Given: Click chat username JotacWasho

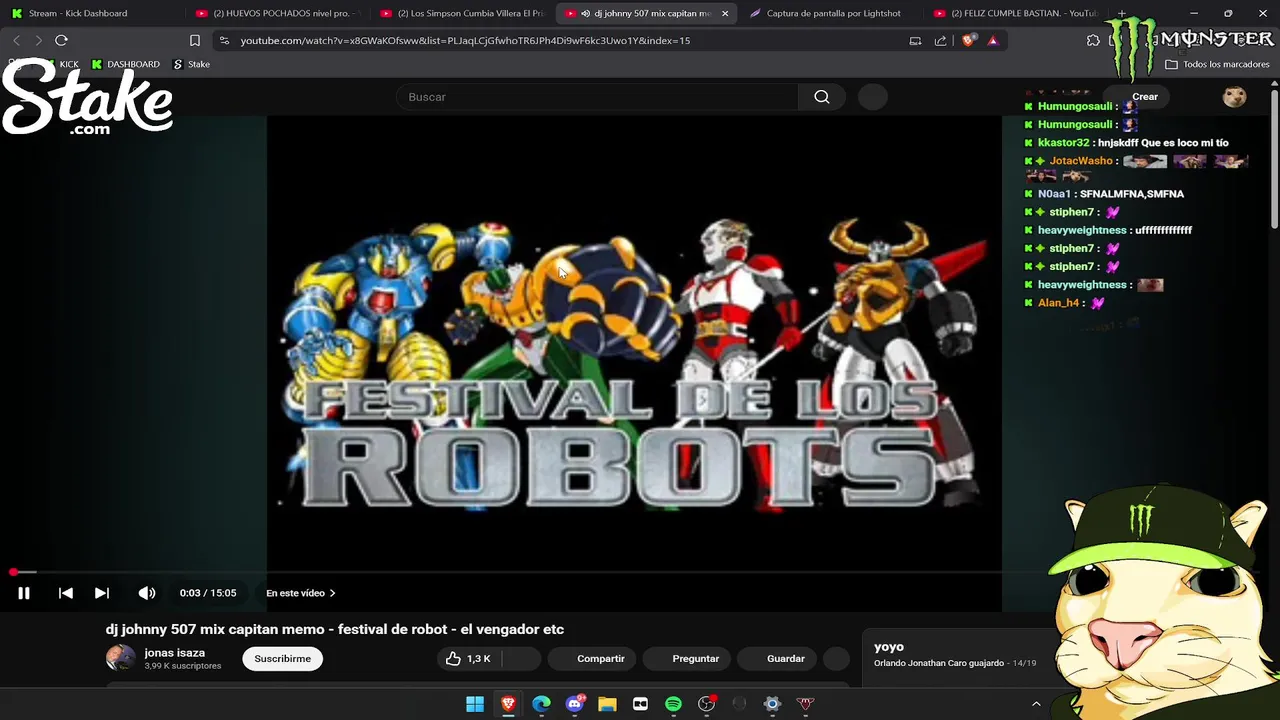Looking at the screenshot, I should (1081, 161).
